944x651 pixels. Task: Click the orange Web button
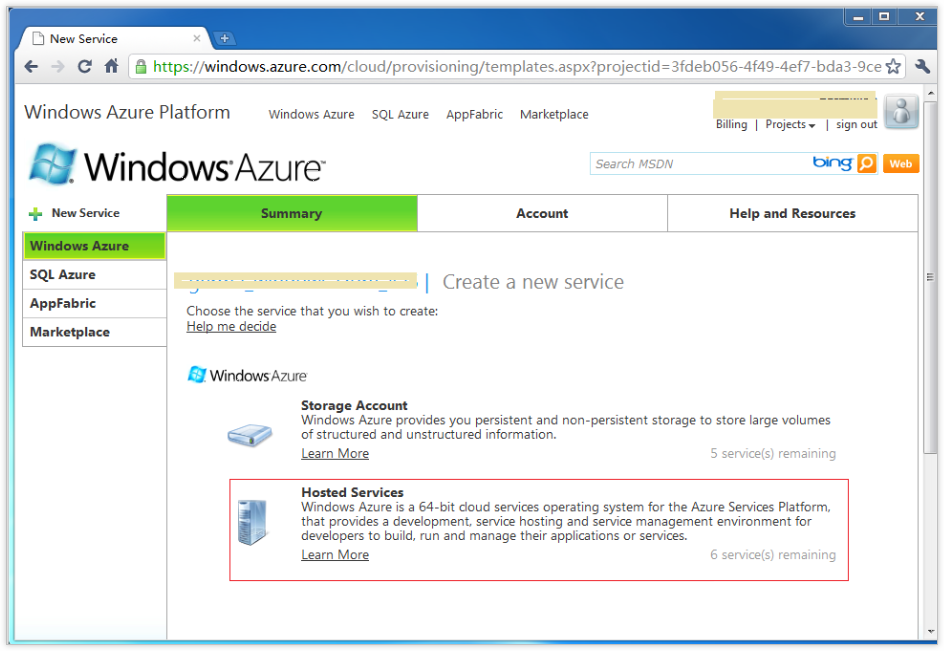click(901, 163)
